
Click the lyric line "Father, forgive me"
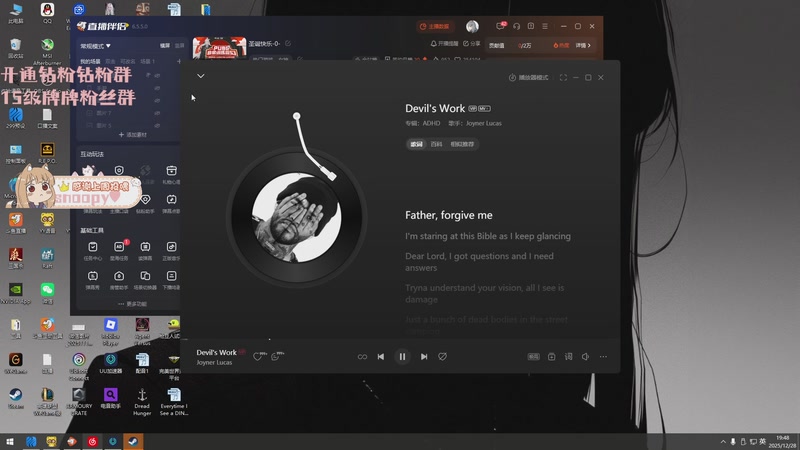[448, 215]
